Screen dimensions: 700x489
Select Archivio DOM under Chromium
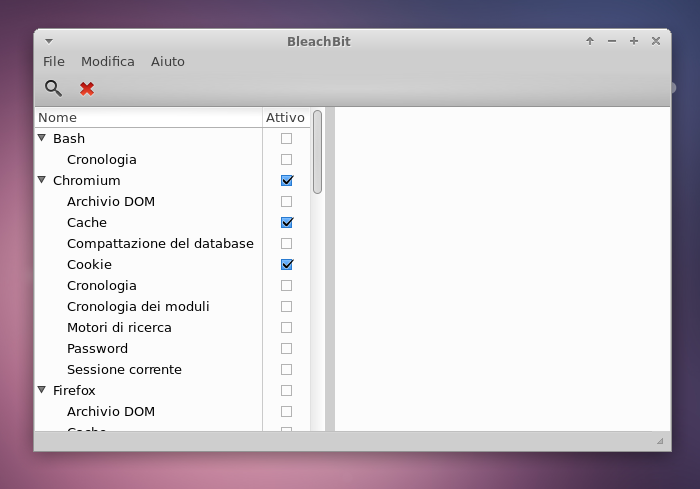111,201
